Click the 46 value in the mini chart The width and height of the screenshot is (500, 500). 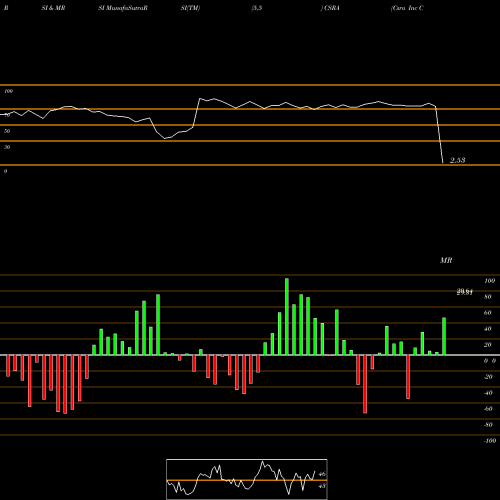[322, 474]
